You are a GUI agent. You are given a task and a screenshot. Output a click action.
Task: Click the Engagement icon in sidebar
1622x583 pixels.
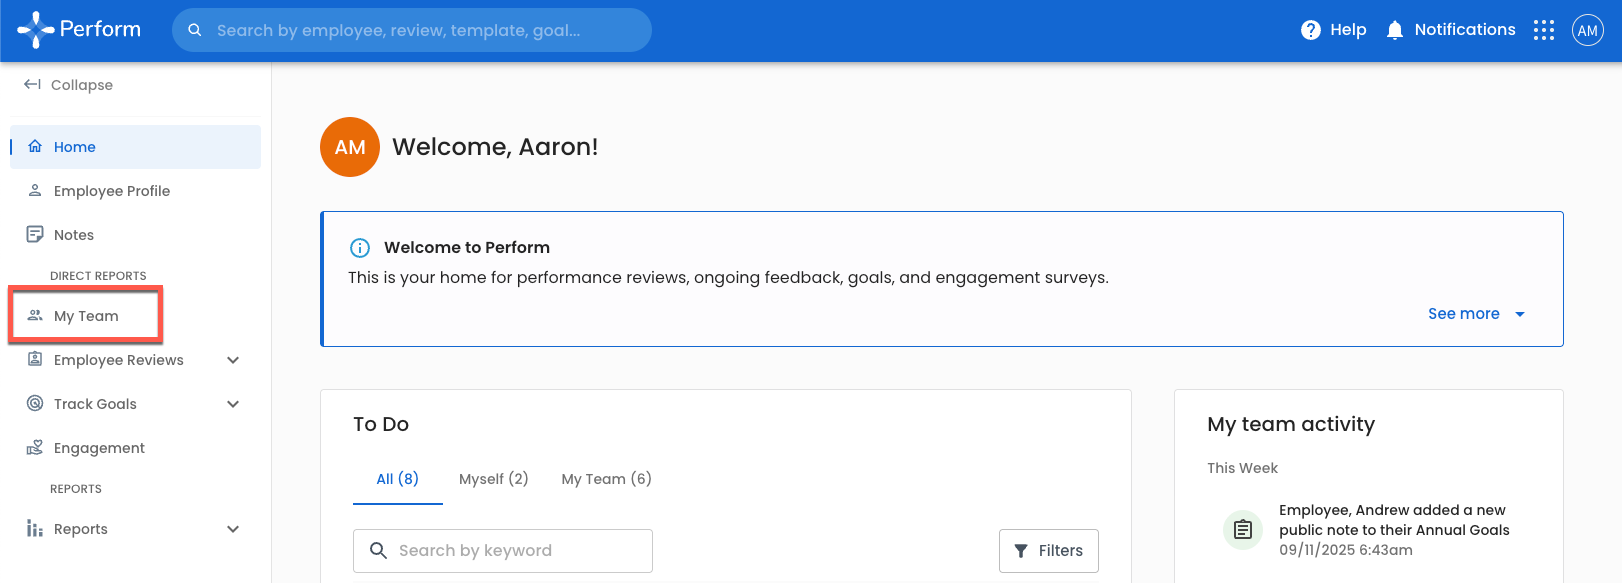coord(35,448)
